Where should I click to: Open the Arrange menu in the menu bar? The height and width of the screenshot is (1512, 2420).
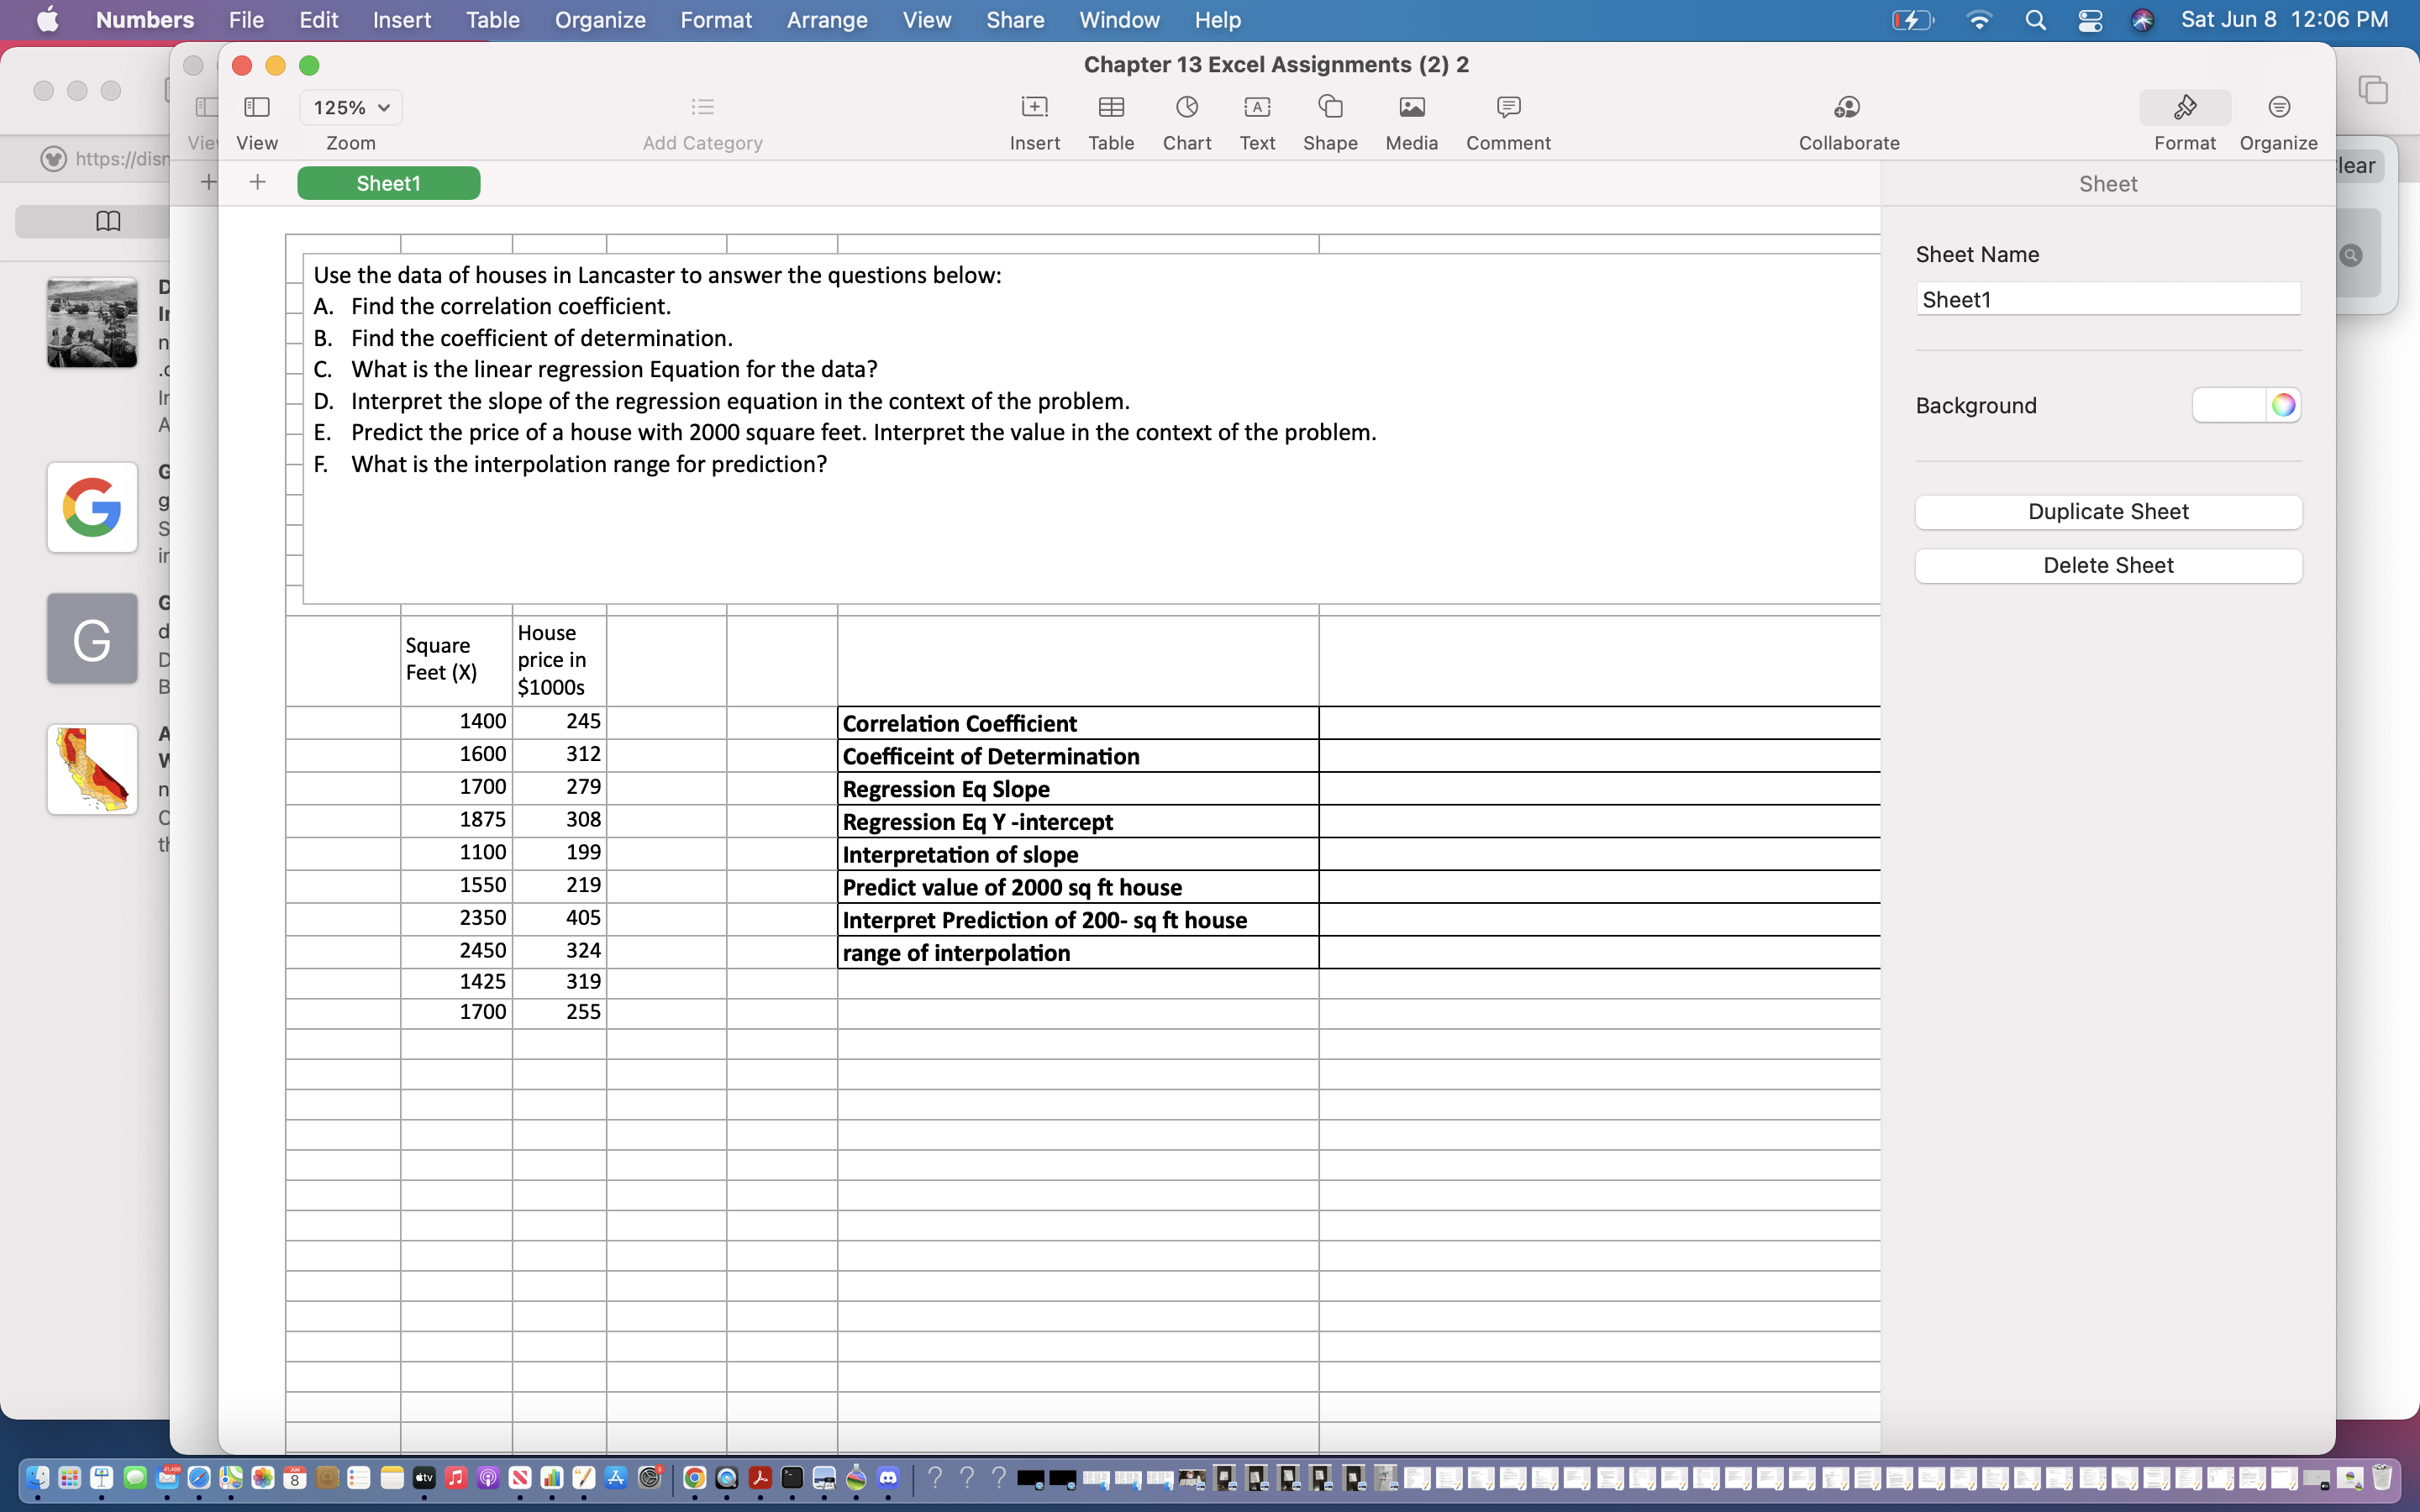(827, 19)
